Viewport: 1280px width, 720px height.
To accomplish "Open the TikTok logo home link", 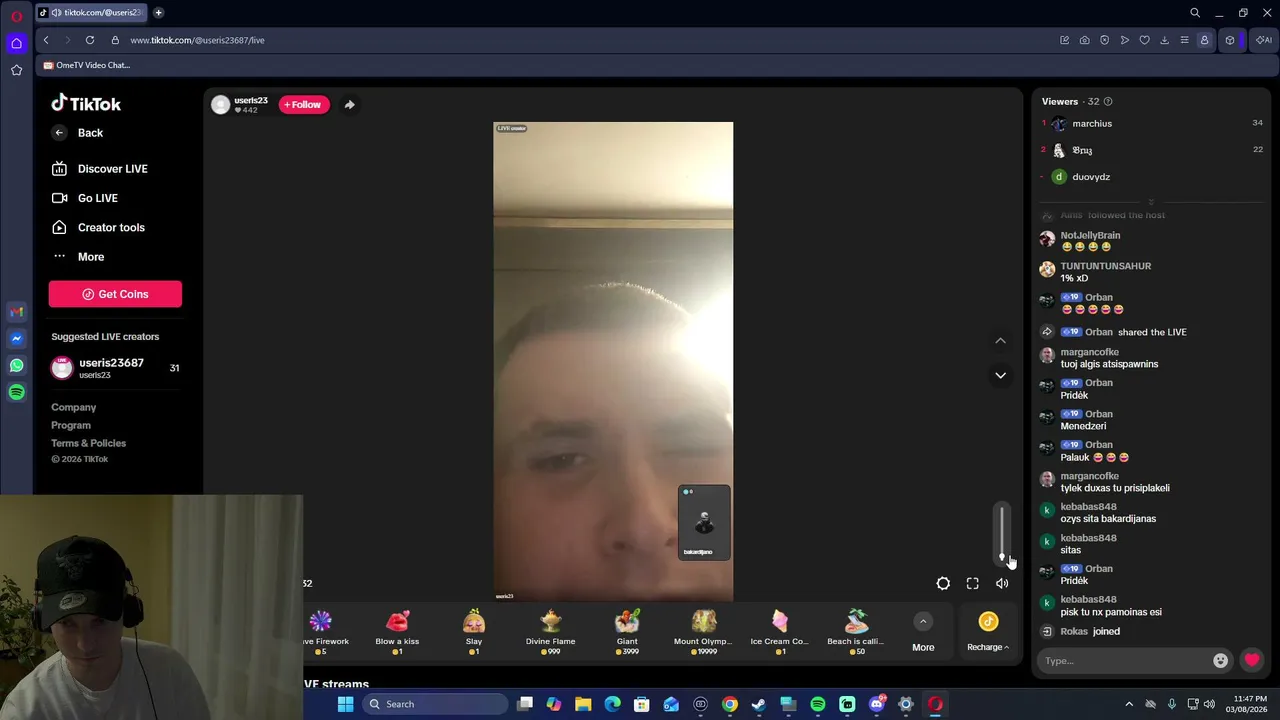I will point(86,103).
